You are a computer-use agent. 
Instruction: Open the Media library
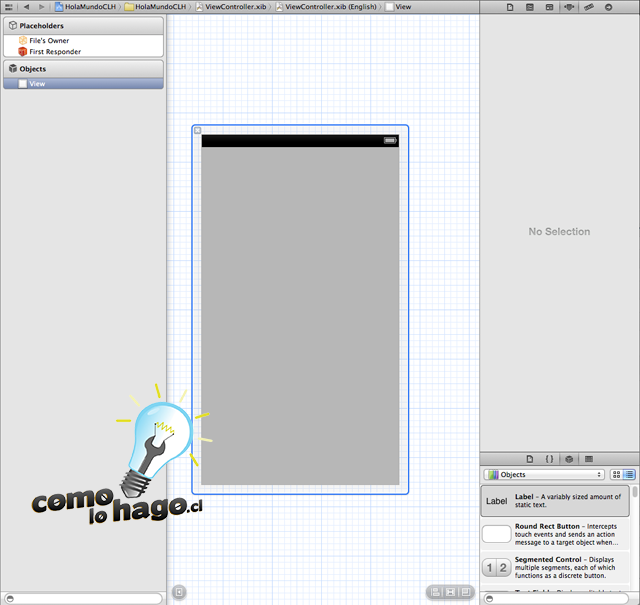point(589,459)
